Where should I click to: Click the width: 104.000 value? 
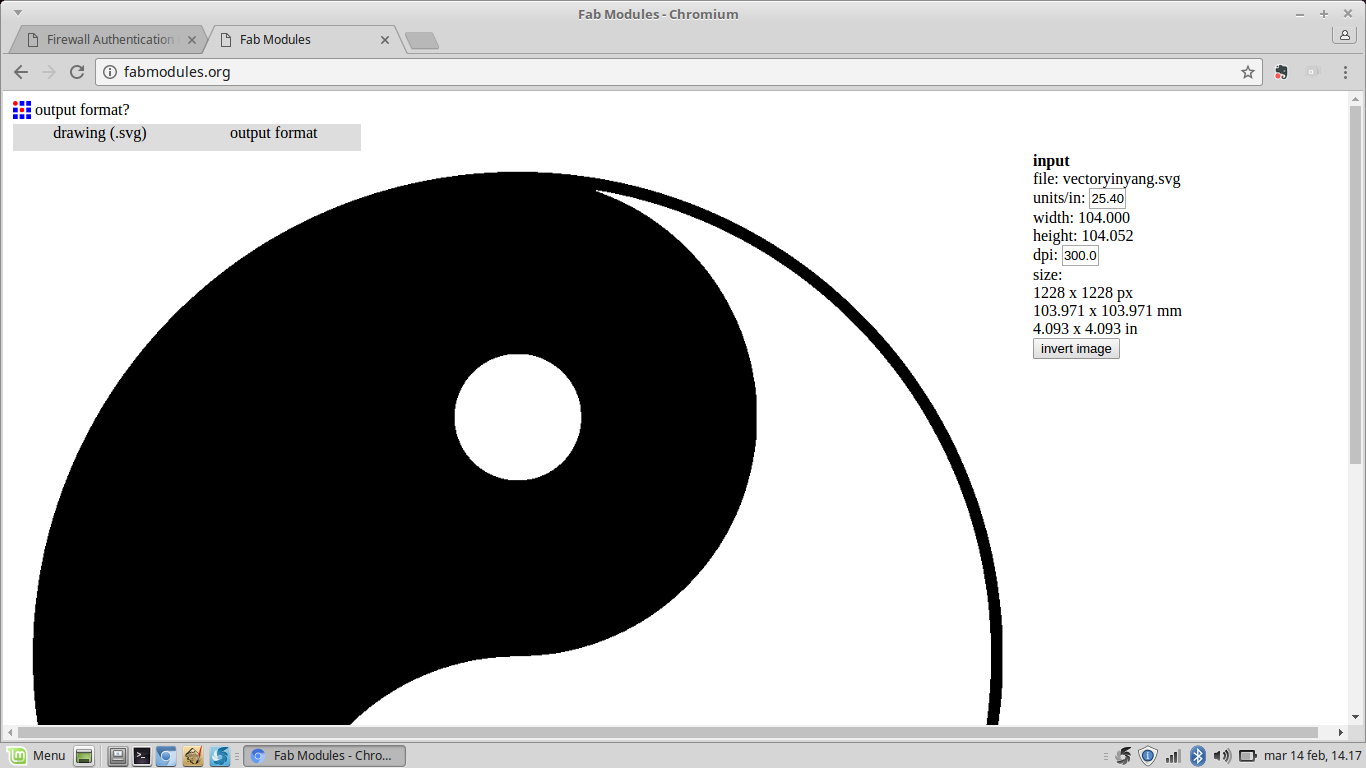click(1082, 218)
